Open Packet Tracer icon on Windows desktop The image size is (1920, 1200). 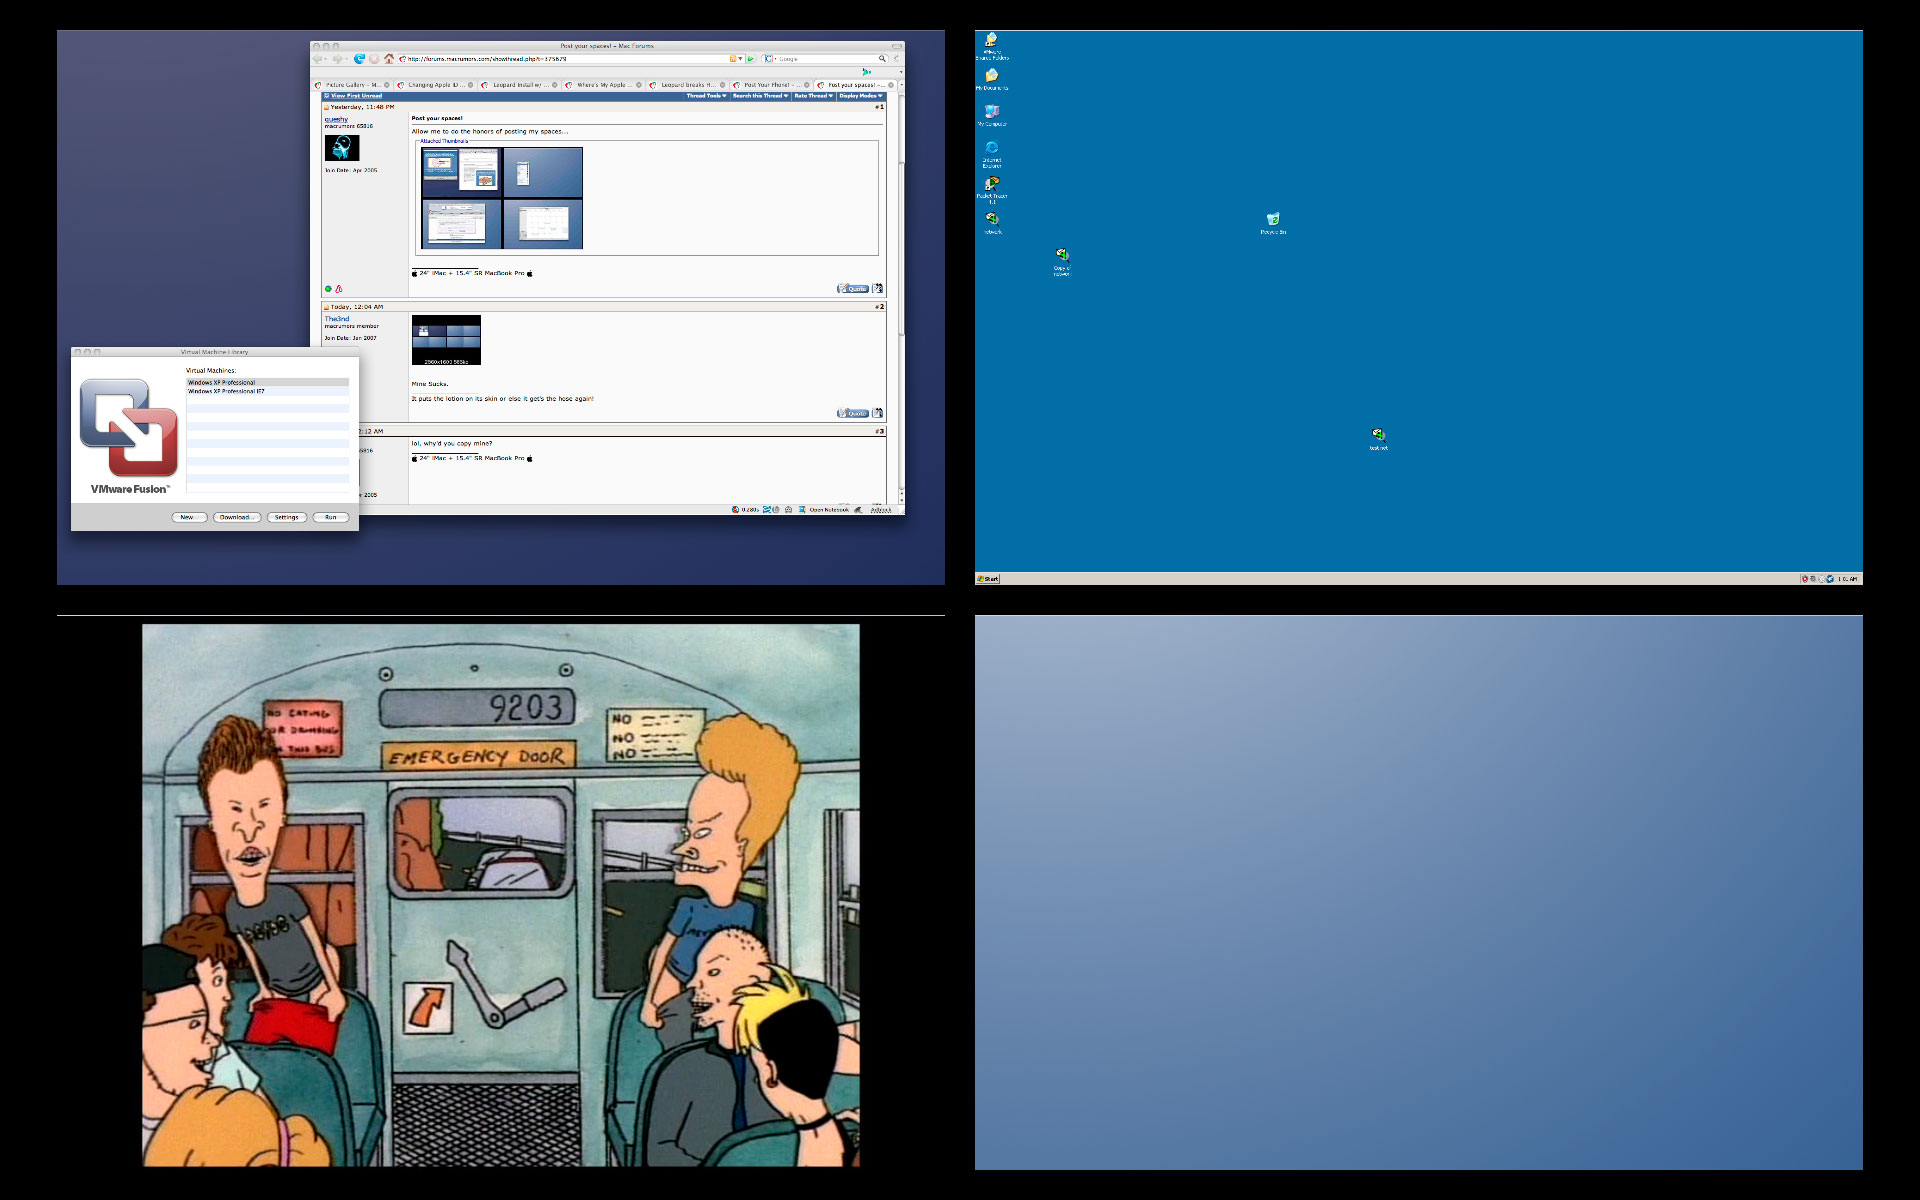(x=992, y=189)
